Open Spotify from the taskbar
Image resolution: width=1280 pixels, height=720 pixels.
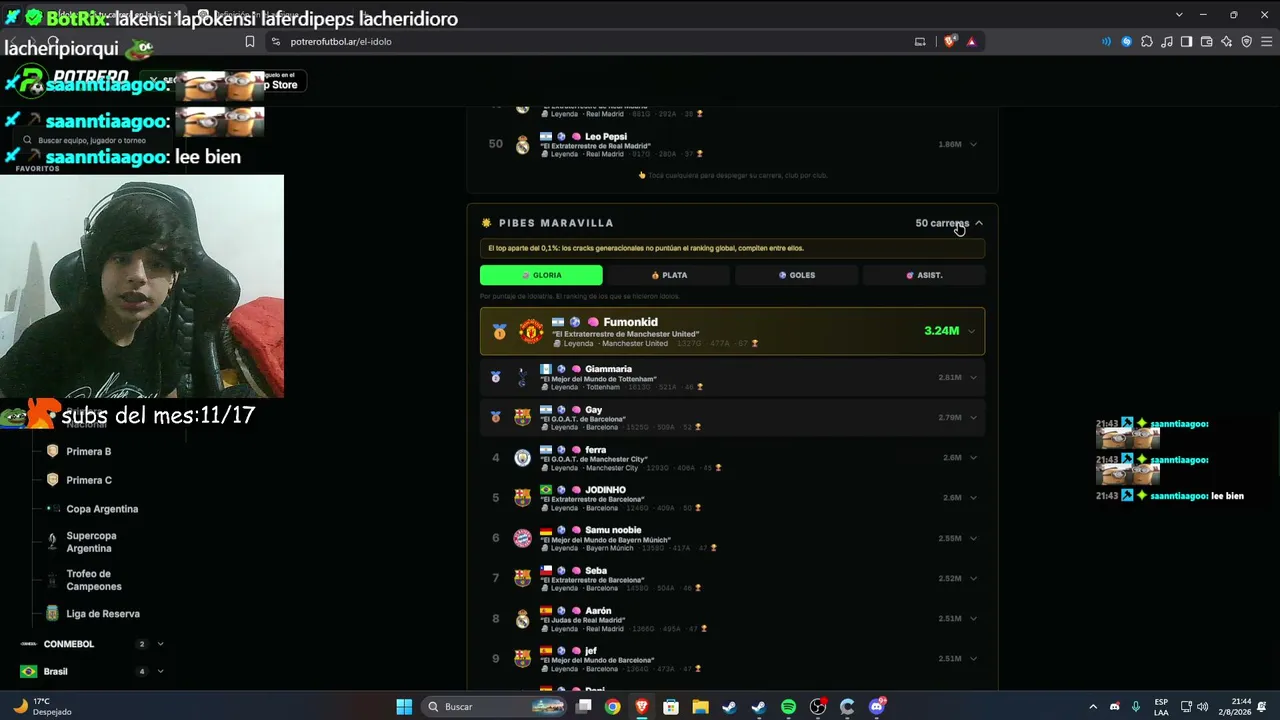click(x=788, y=707)
